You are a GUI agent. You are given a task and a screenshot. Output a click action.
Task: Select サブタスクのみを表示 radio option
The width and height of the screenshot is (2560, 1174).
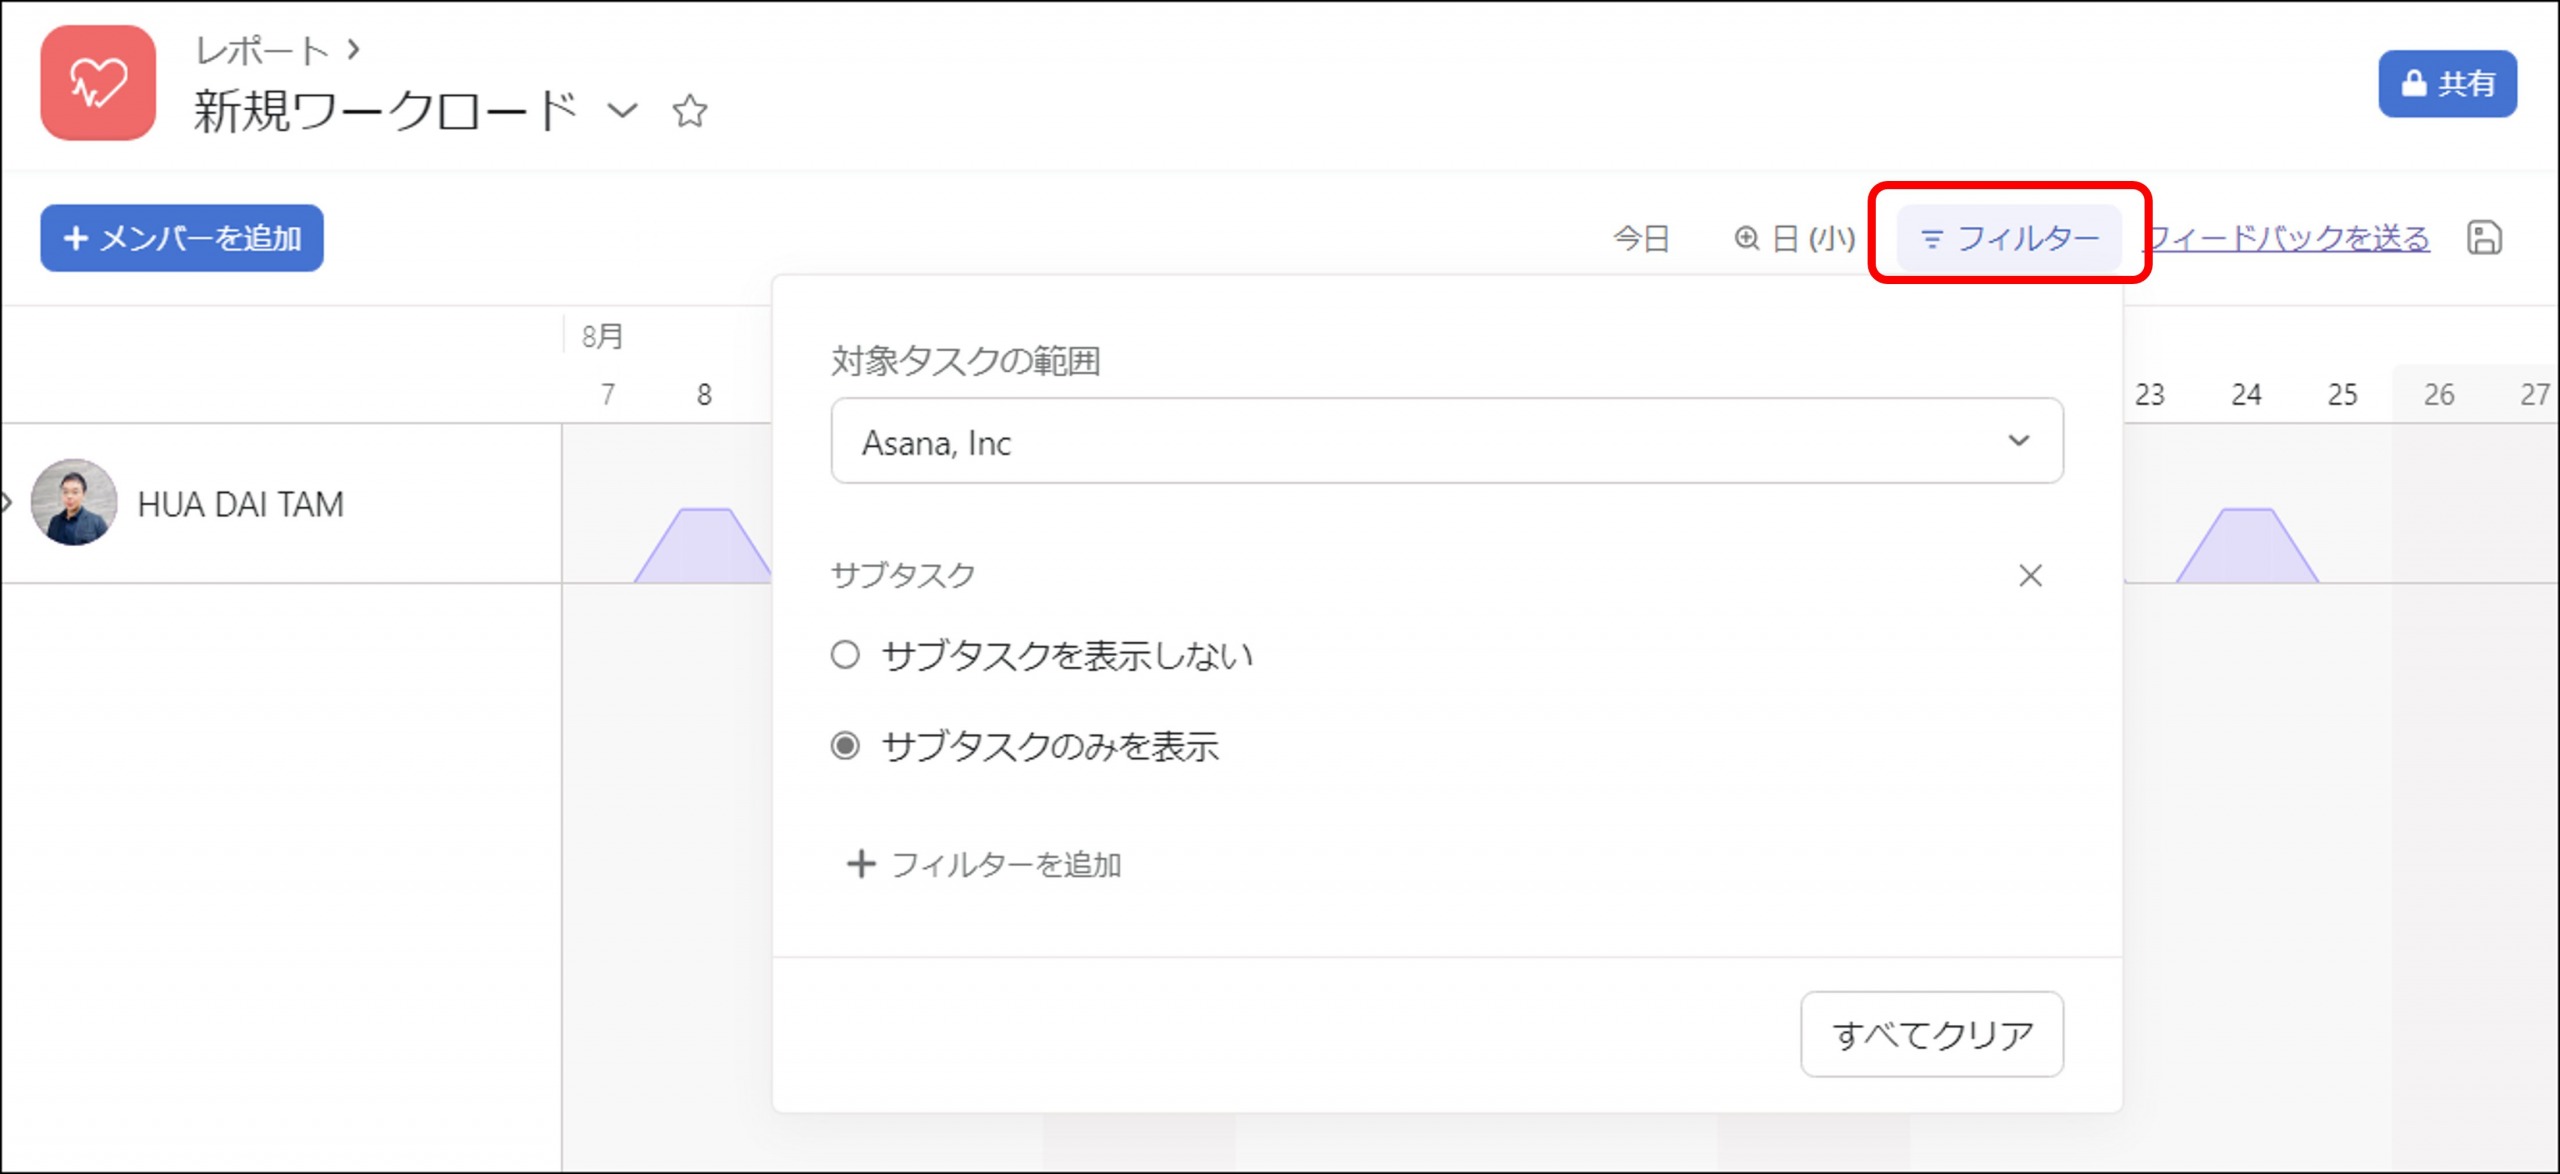[846, 746]
